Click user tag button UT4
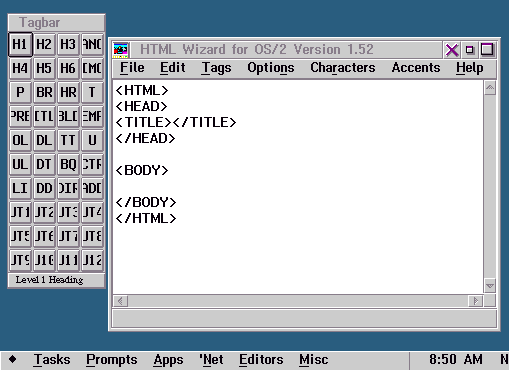Viewport: 509px width, 370px height. (92, 212)
